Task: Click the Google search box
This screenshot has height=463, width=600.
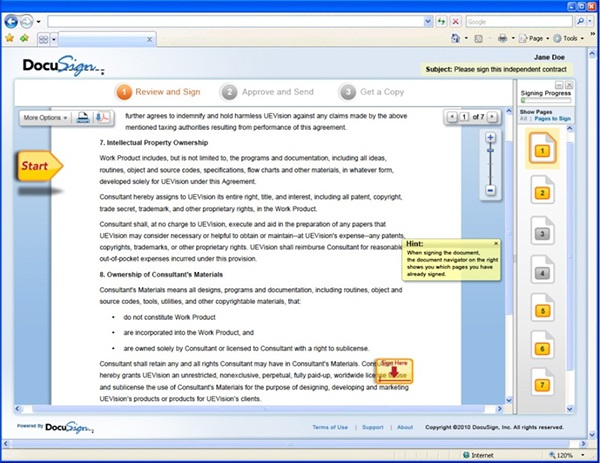Action: point(519,22)
